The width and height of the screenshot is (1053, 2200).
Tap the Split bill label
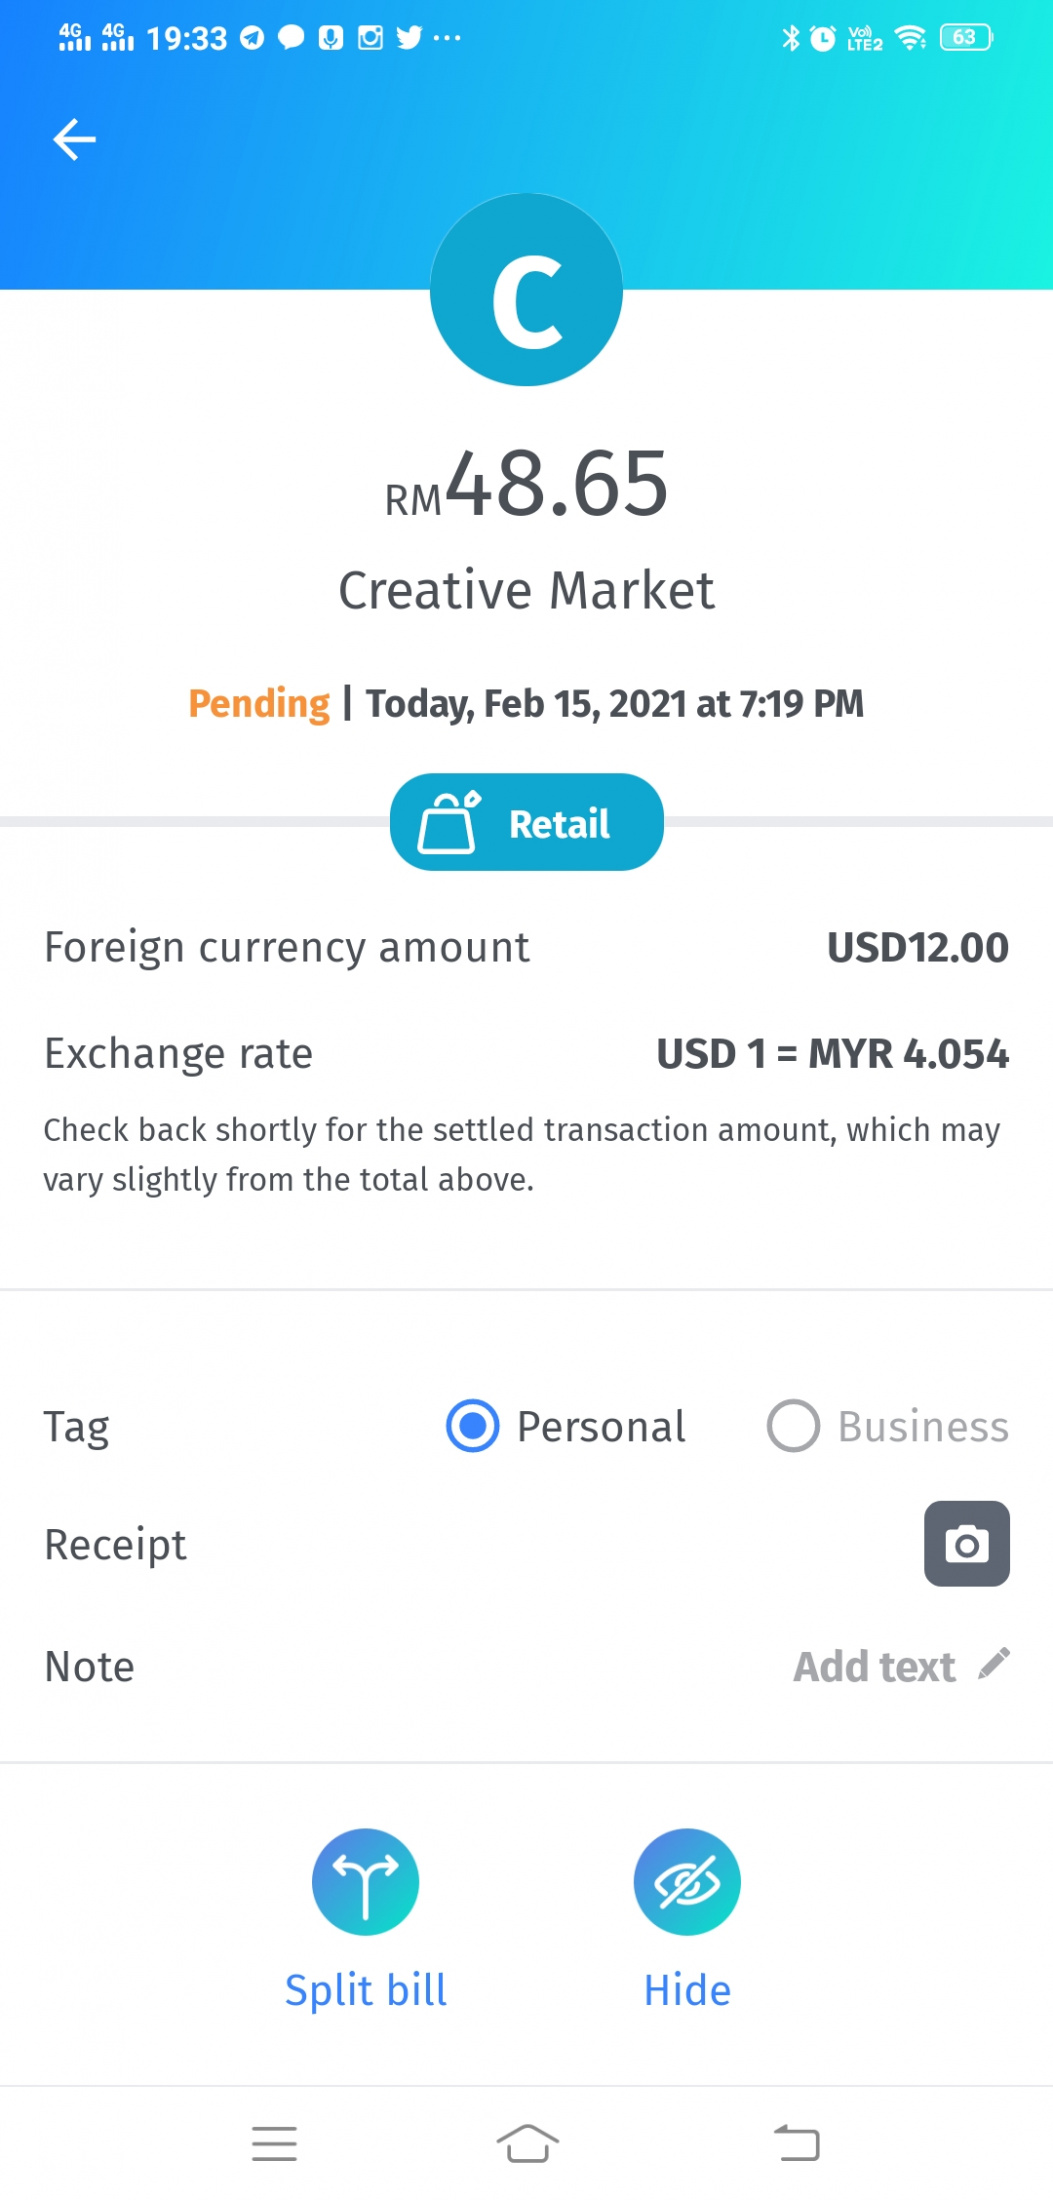point(365,1990)
